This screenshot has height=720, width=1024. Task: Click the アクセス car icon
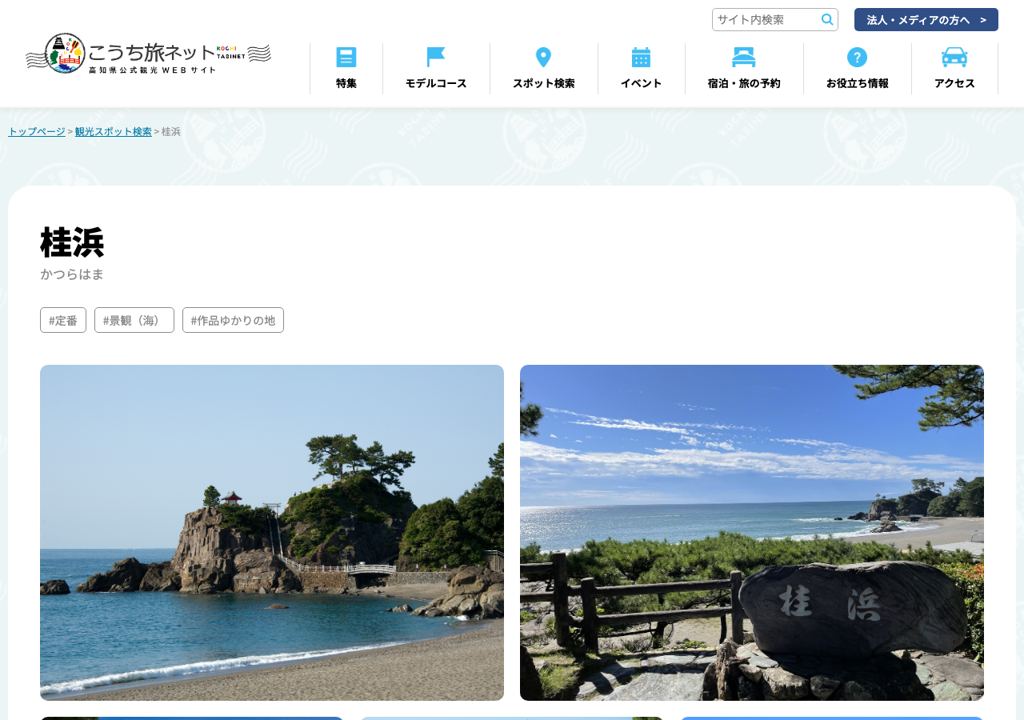click(954, 57)
